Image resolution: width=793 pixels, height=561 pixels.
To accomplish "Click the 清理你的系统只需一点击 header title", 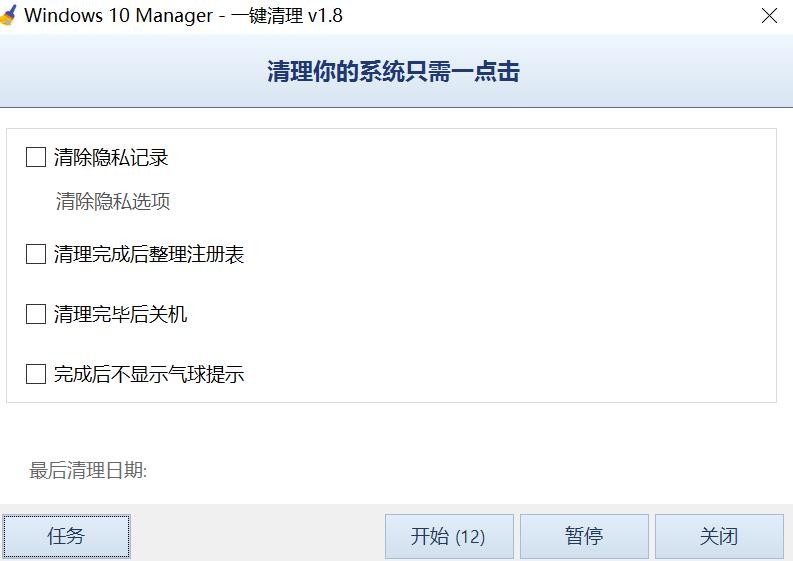I will pos(393,71).
